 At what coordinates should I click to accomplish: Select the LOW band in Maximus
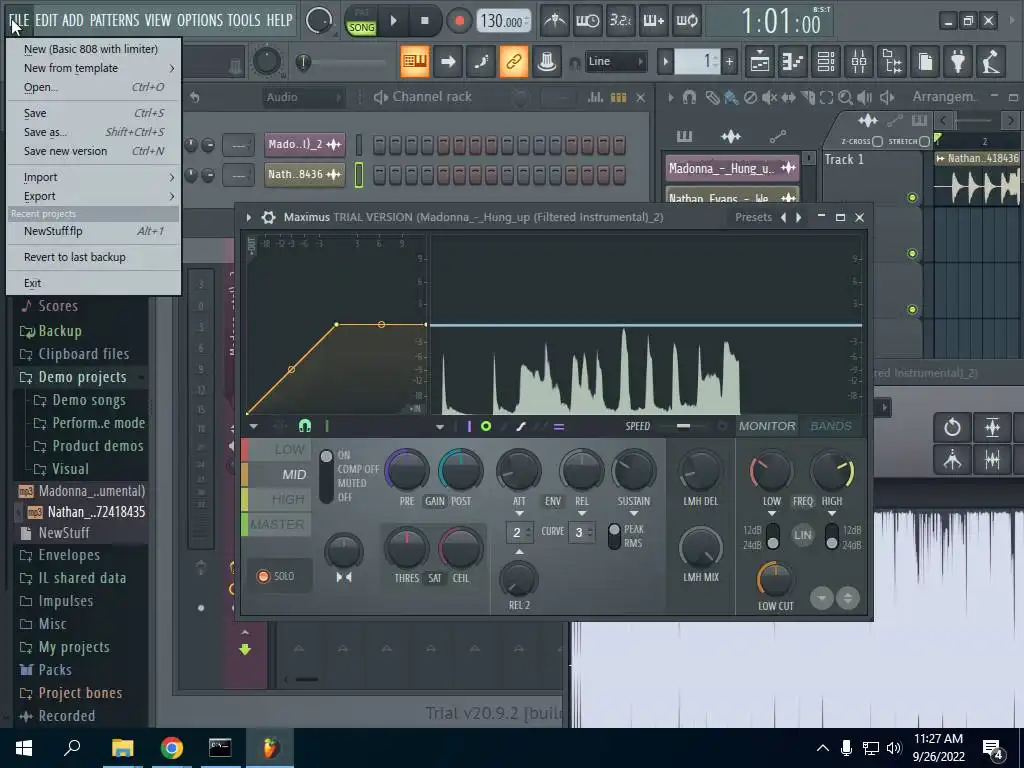point(277,449)
